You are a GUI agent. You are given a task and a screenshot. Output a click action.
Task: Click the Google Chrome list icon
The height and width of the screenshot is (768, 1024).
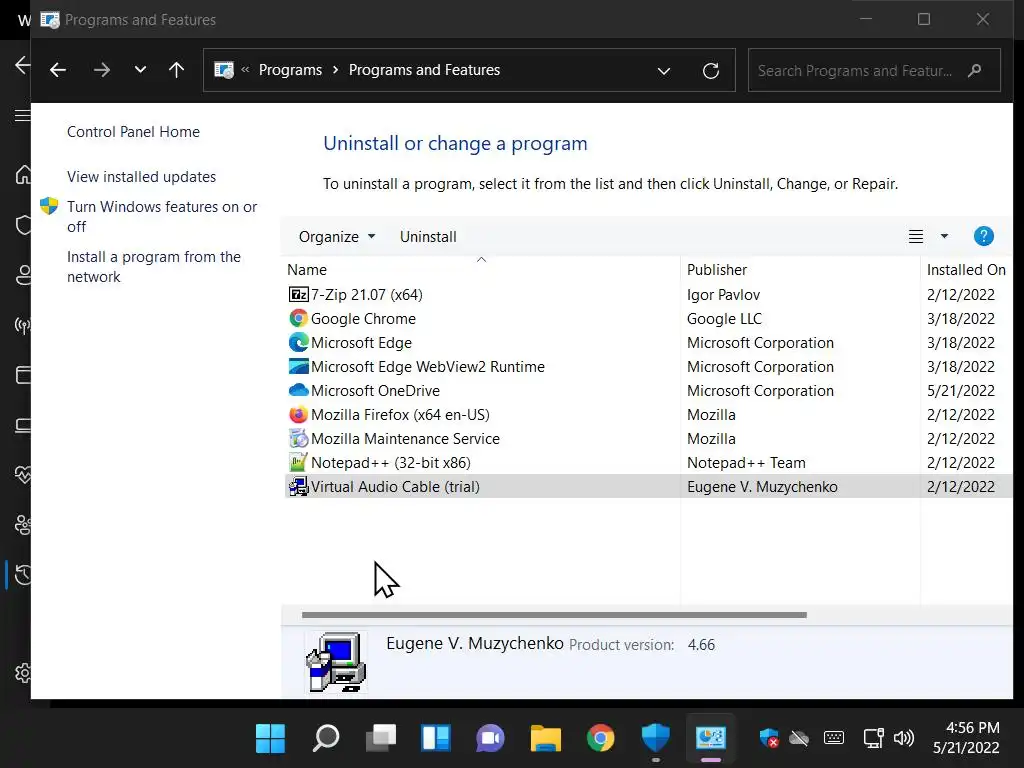[298, 319]
